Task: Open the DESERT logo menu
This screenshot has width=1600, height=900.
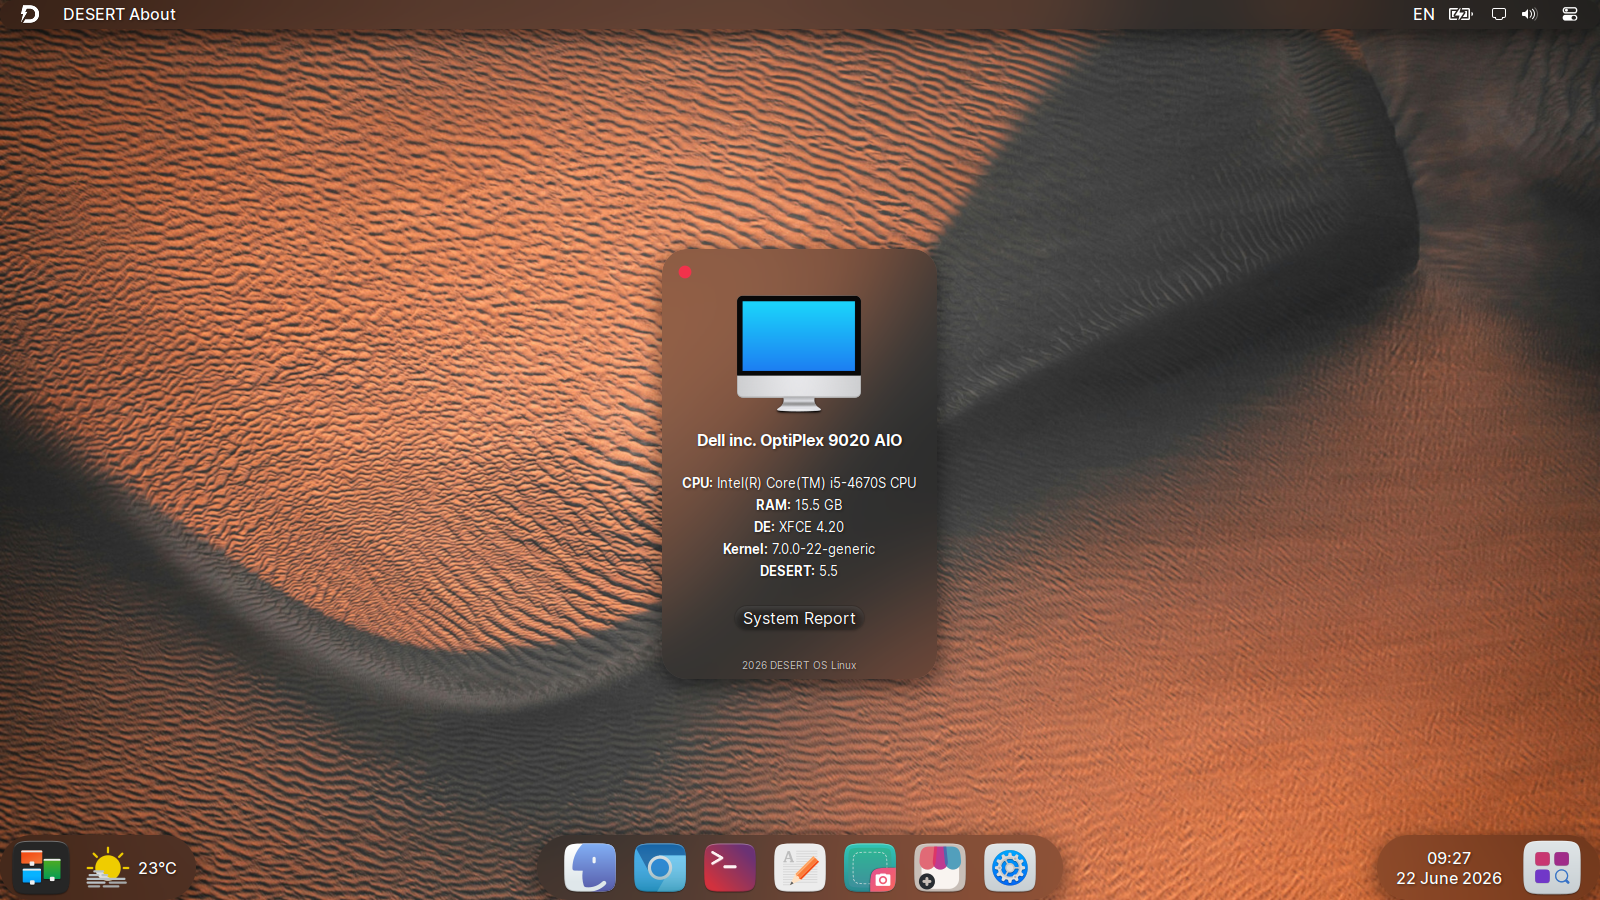Action: pyautogui.click(x=30, y=14)
